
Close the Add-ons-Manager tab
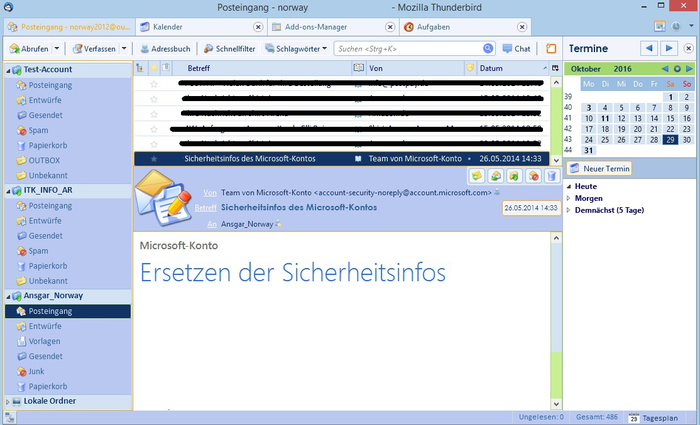390,27
